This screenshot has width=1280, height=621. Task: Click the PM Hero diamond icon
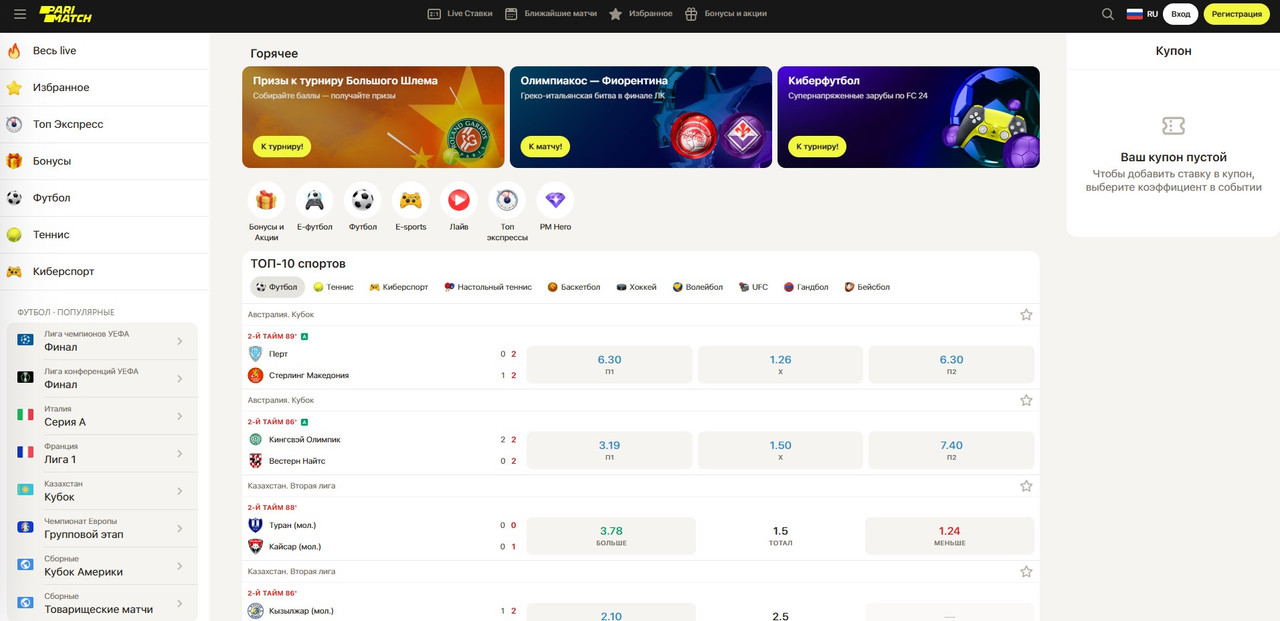(x=555, y=200)
